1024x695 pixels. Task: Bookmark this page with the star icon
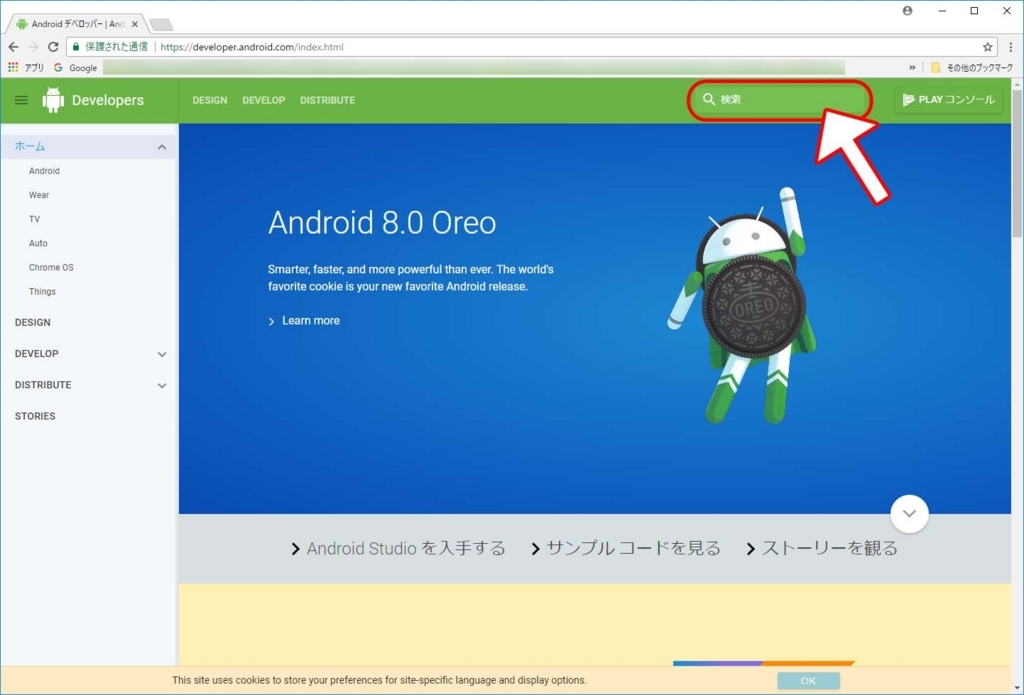987,47
